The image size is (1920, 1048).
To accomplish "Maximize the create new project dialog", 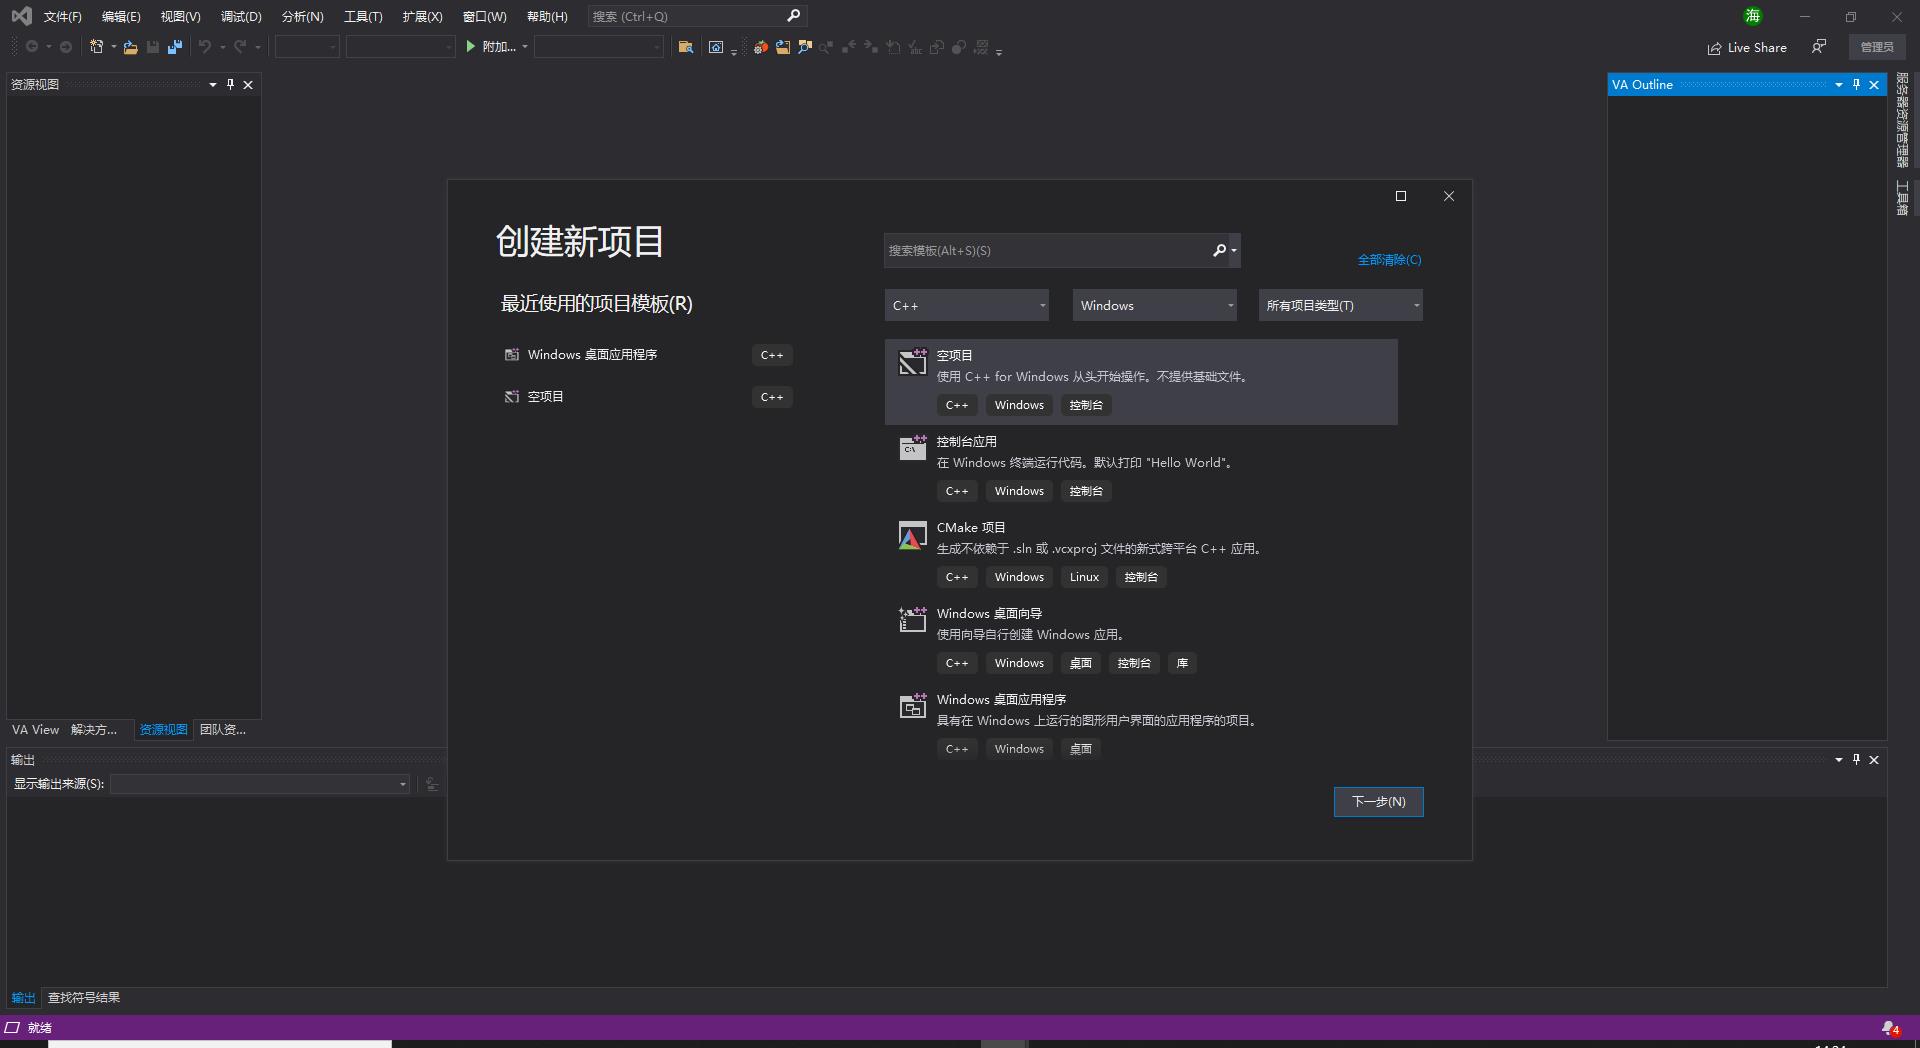I will point(1401,196).
